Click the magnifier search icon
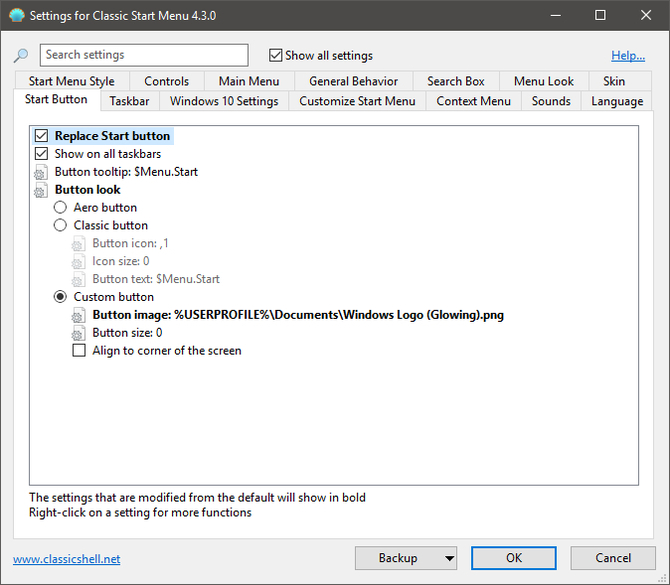 pyautogui.click(x=21, y=55)
